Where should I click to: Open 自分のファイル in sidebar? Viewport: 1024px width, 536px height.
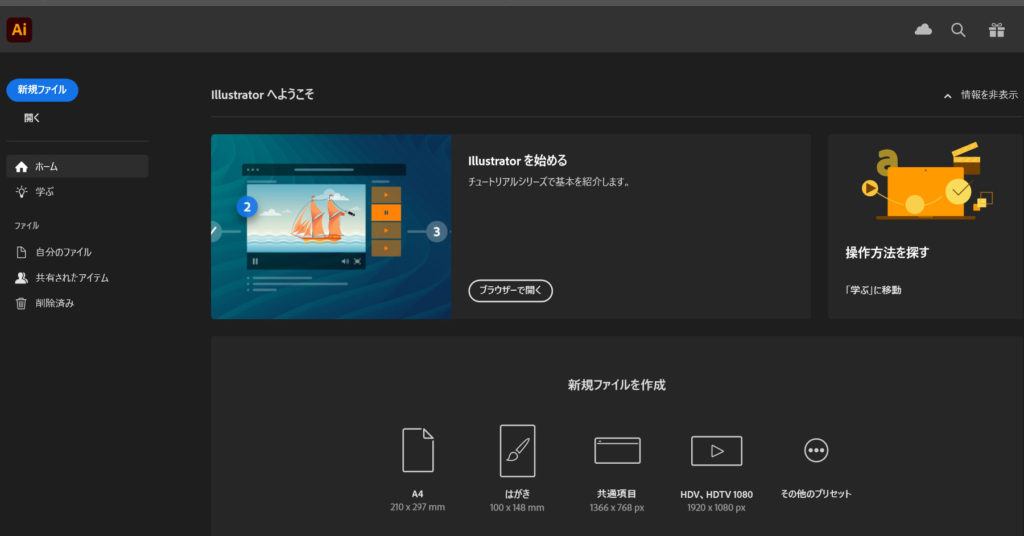pyautogui.click(x=63, y=252)
